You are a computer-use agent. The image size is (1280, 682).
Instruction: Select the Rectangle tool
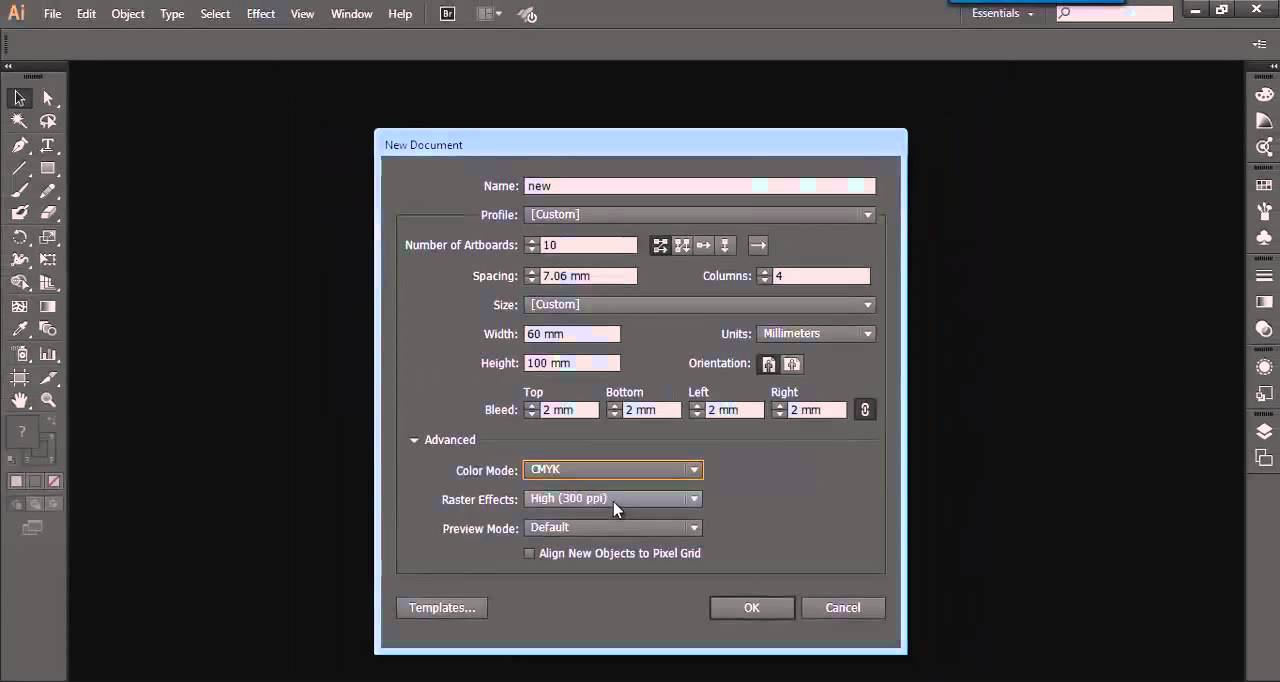pos(48,168)
